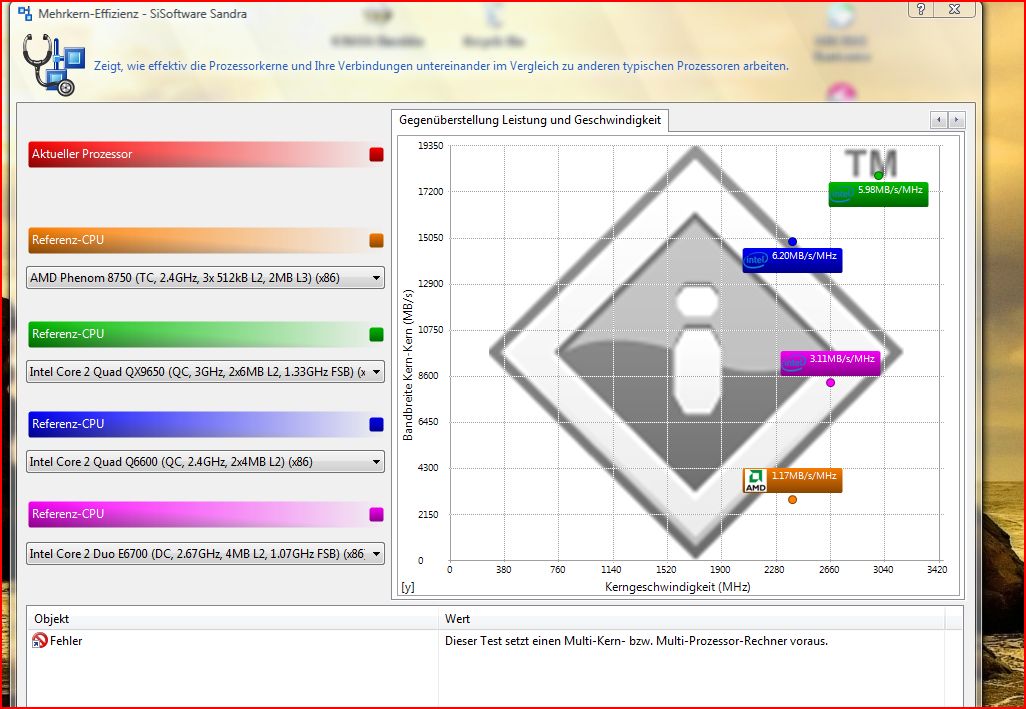Click the Objekt column header
Screen dimensions: 1026x709
pos(232,619)
